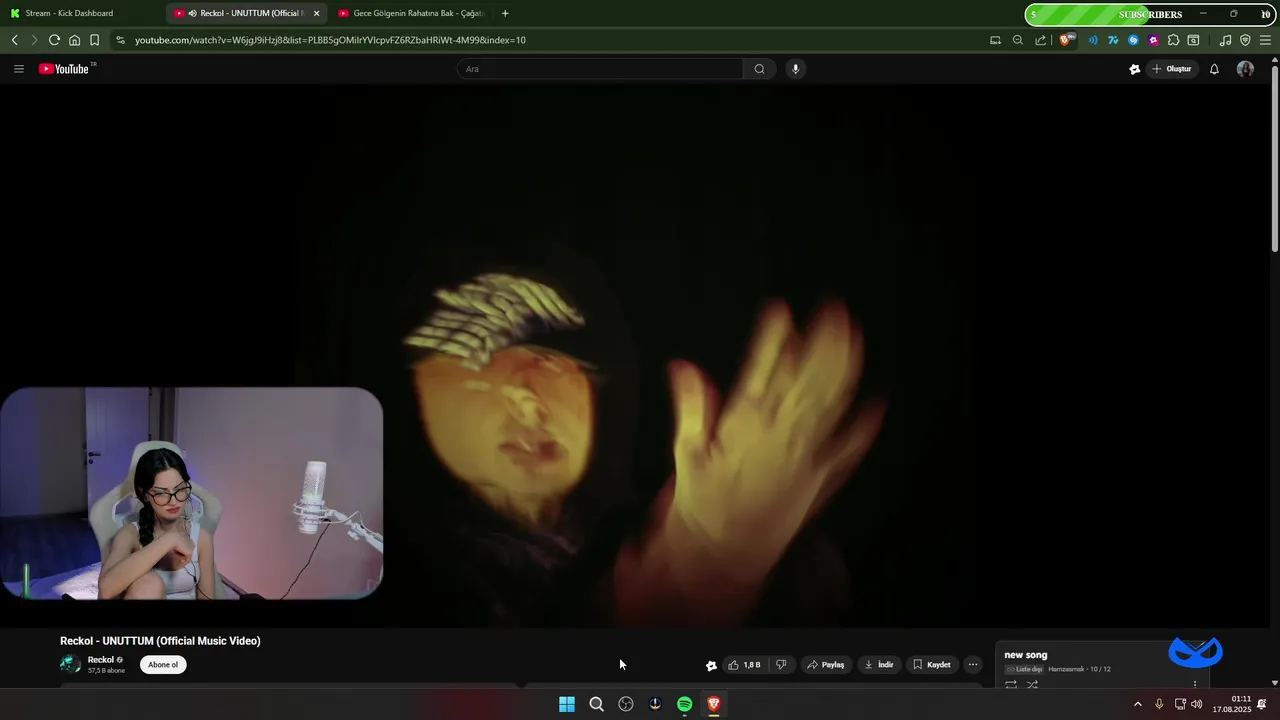Click the zoom-out magnifier icon in address bar
The width and height of the screenshot is (1280, 720).
pos(1018,40)
